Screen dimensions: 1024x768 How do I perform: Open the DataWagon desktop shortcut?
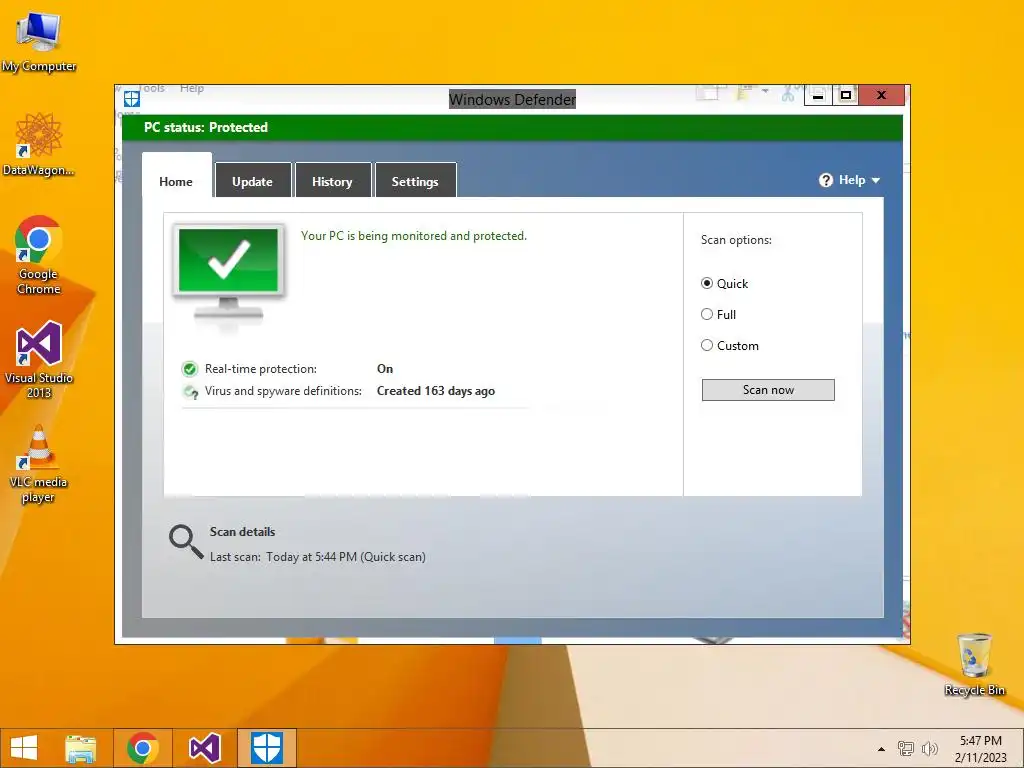[39, 144]
